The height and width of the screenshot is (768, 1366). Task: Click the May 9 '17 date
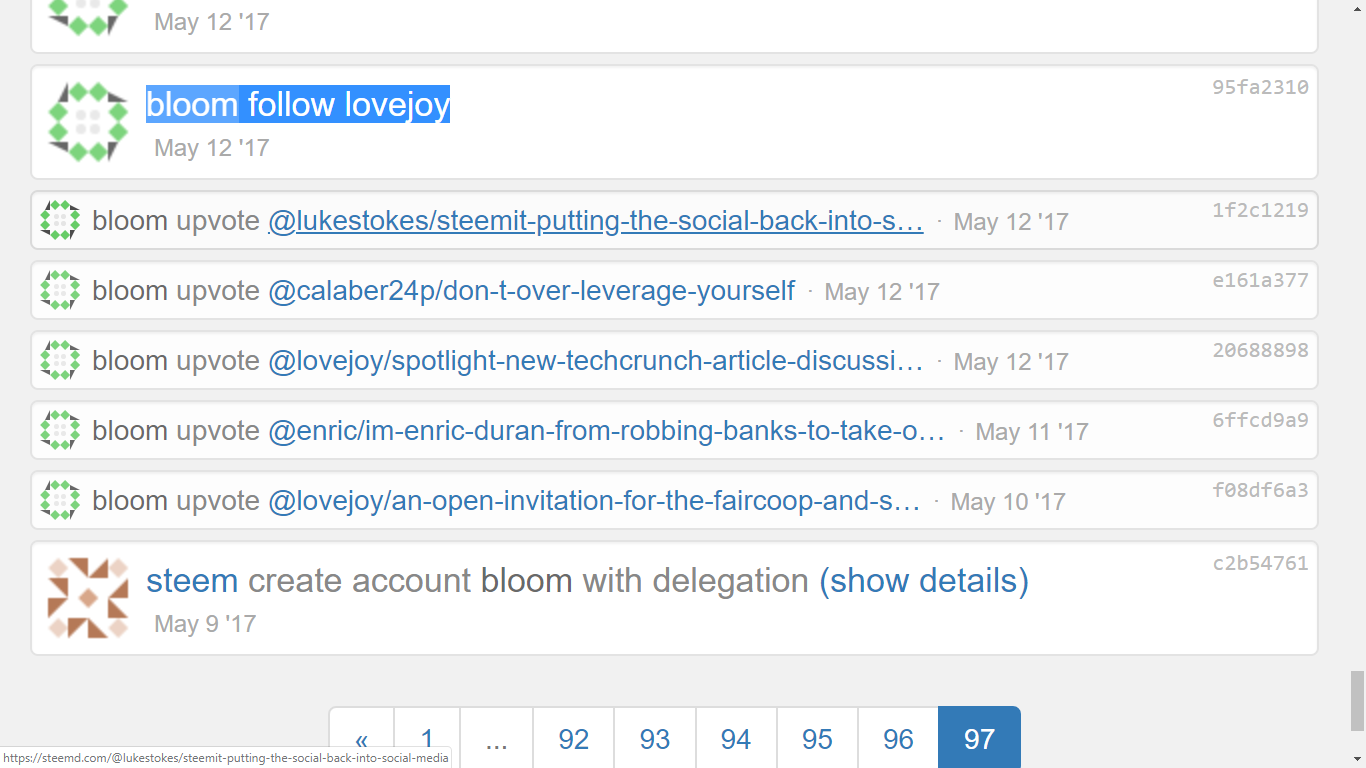coord(205,624)
